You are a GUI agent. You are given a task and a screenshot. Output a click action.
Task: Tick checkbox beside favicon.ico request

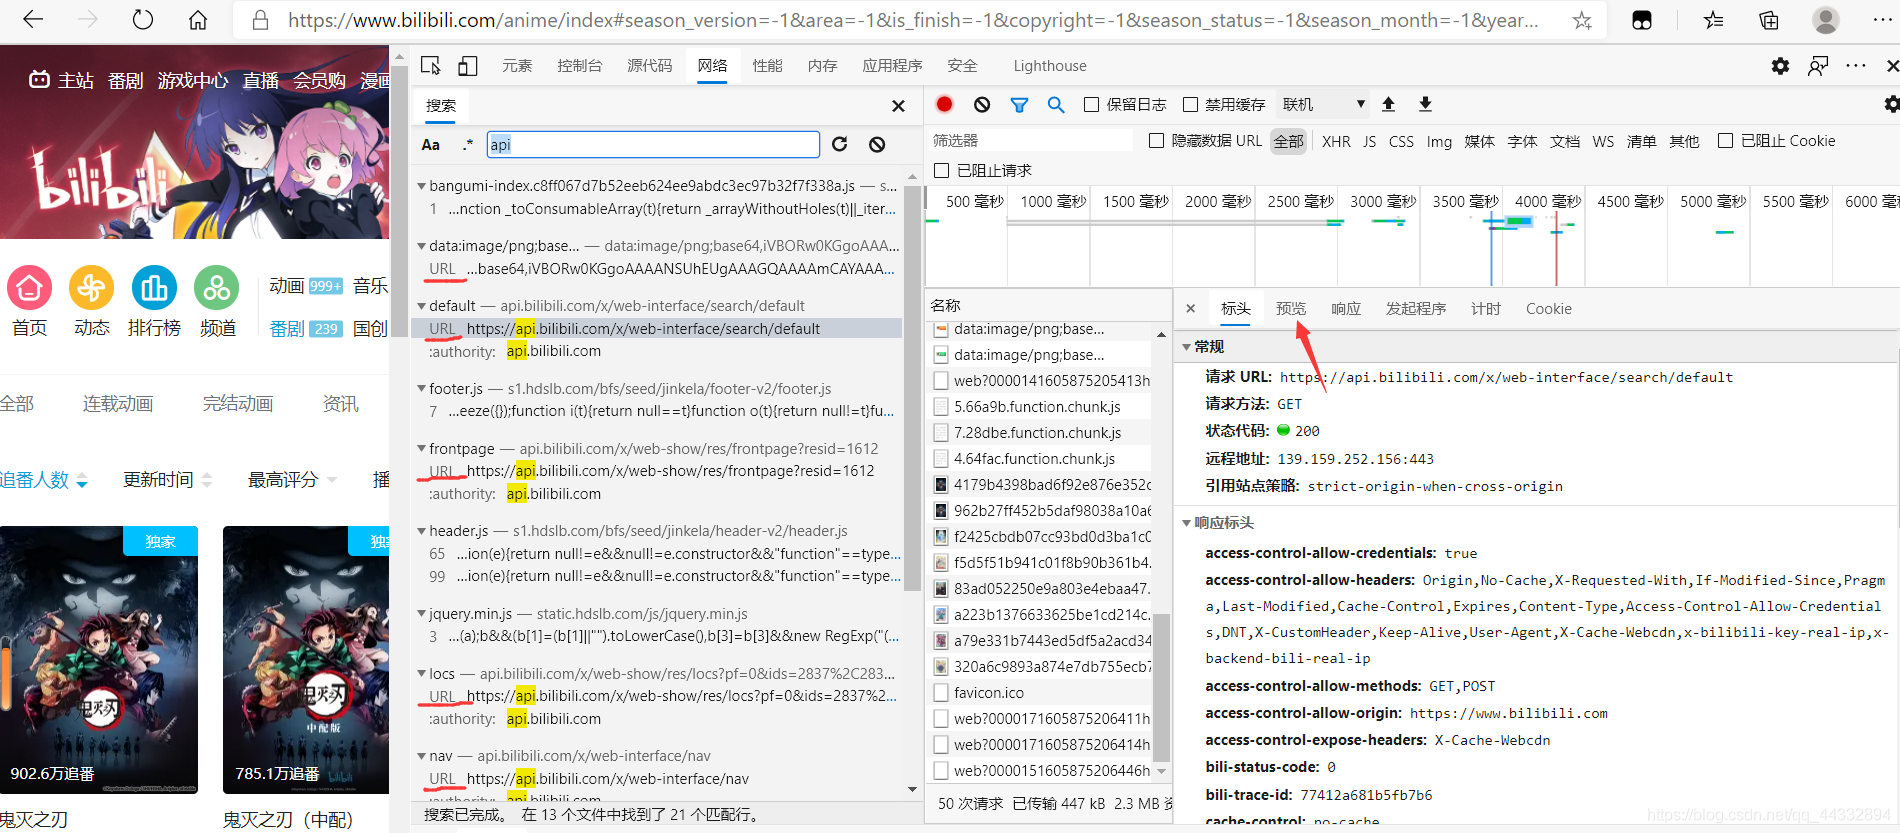click(940, 692)
